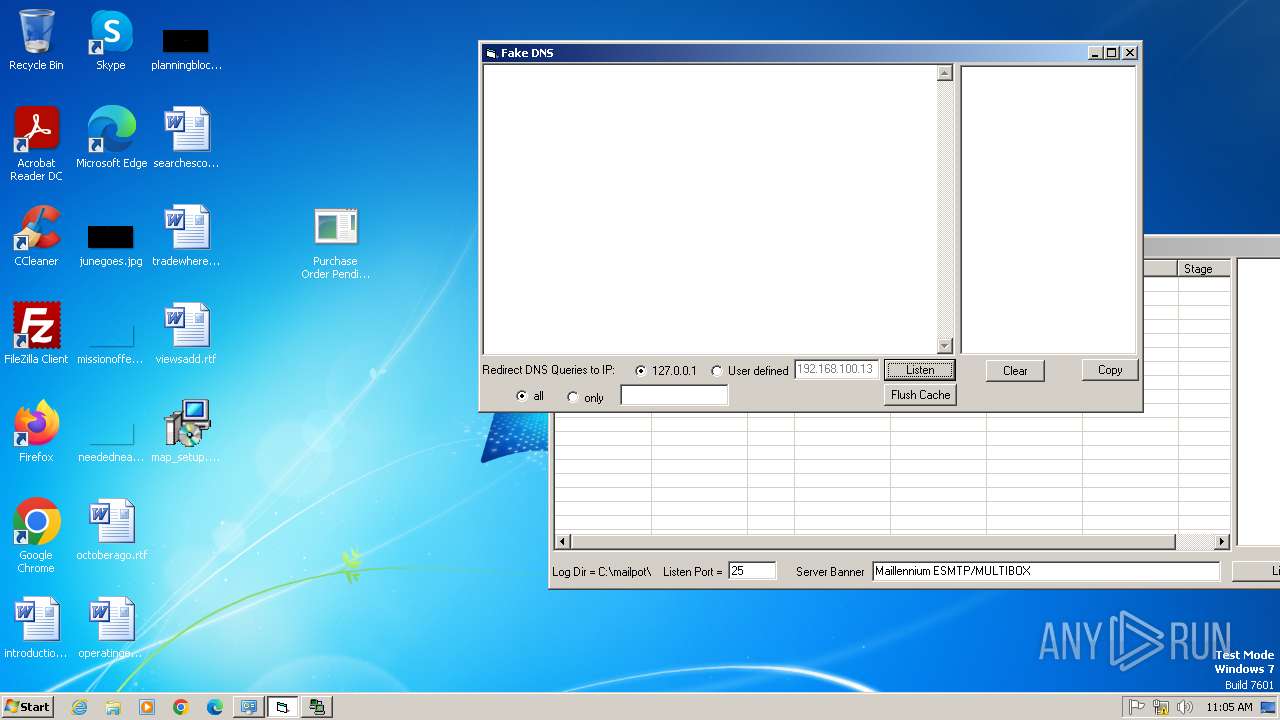Open Windows Explorer from the taskbar
Image resolution: width=1280 pixels, height=720 pixels.
(113, 707)
